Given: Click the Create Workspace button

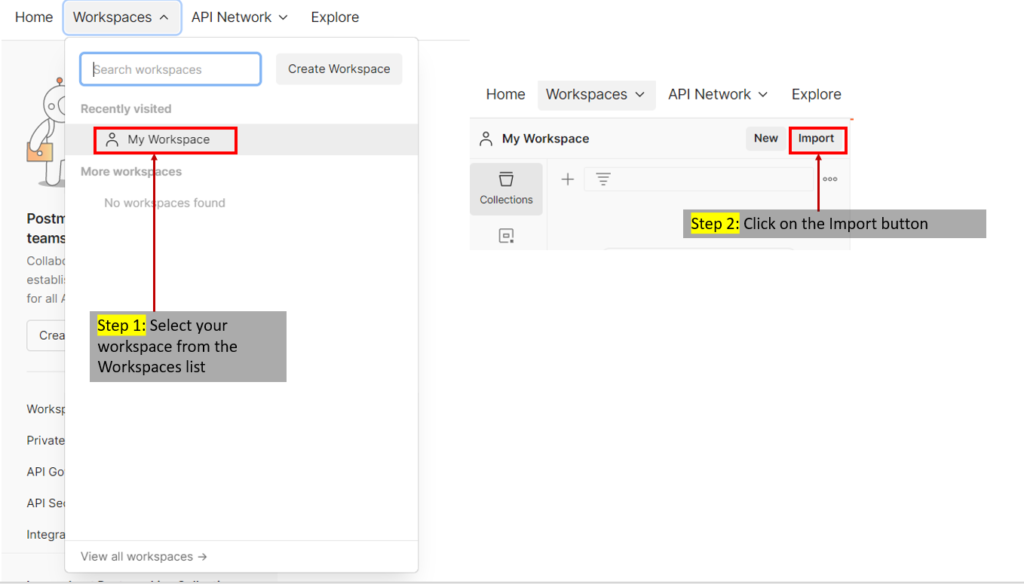Looking at the screenshot, I should [339, 69].
